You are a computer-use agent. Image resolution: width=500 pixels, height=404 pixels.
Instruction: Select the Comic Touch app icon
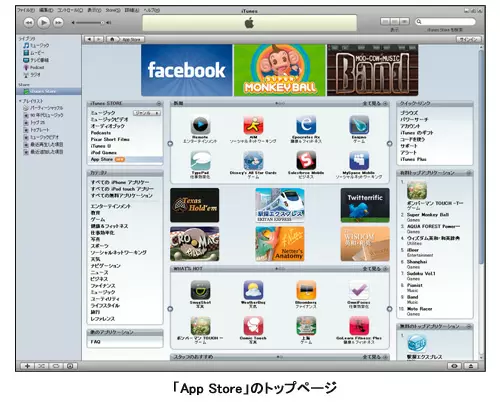(x=253, y=326)
